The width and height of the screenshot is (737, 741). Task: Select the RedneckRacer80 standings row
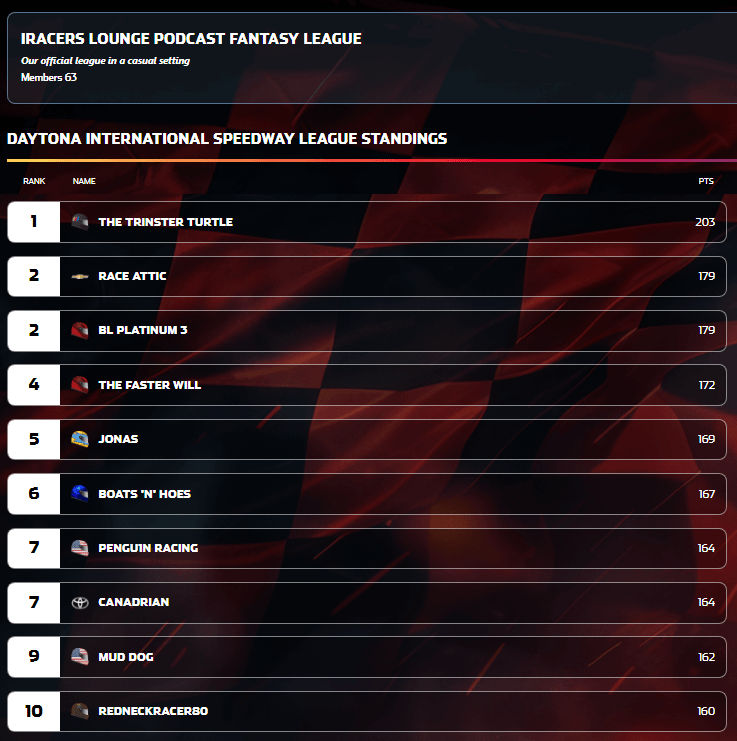[400, 711]
